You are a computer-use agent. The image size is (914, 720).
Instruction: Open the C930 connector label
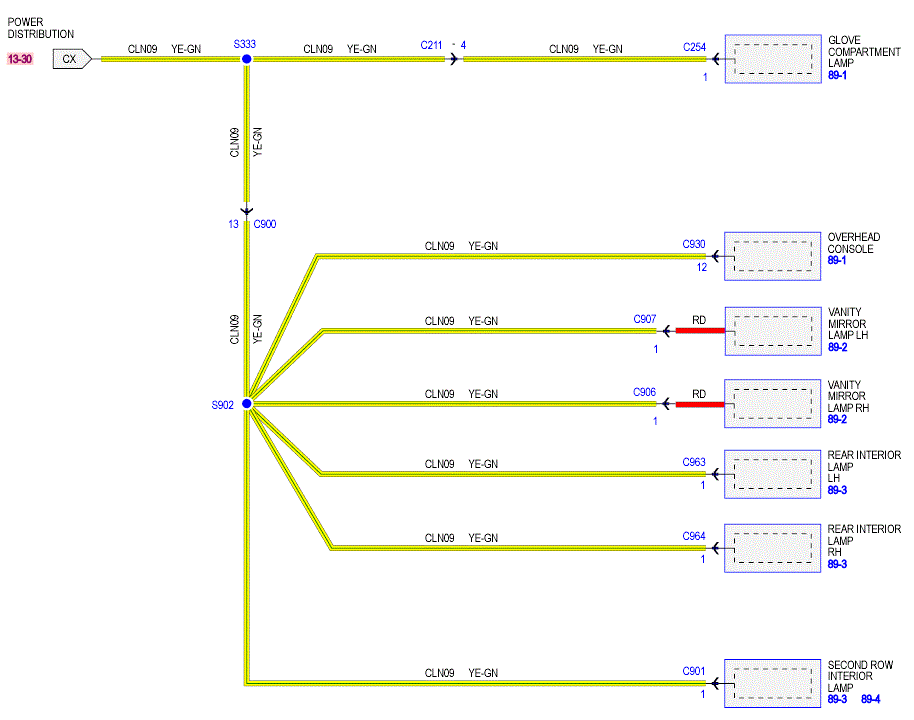point(694,244)
